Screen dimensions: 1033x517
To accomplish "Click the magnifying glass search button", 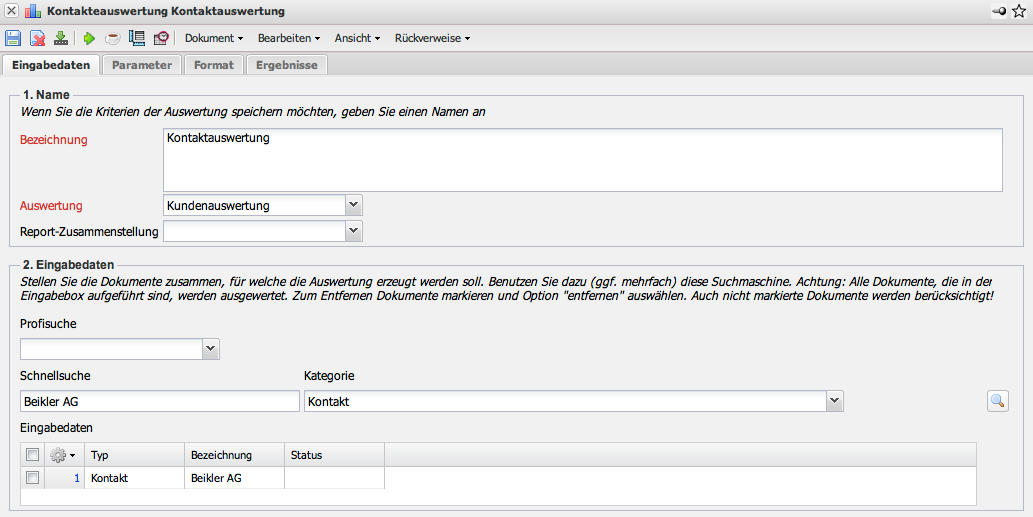I will [x=997, y=401].
